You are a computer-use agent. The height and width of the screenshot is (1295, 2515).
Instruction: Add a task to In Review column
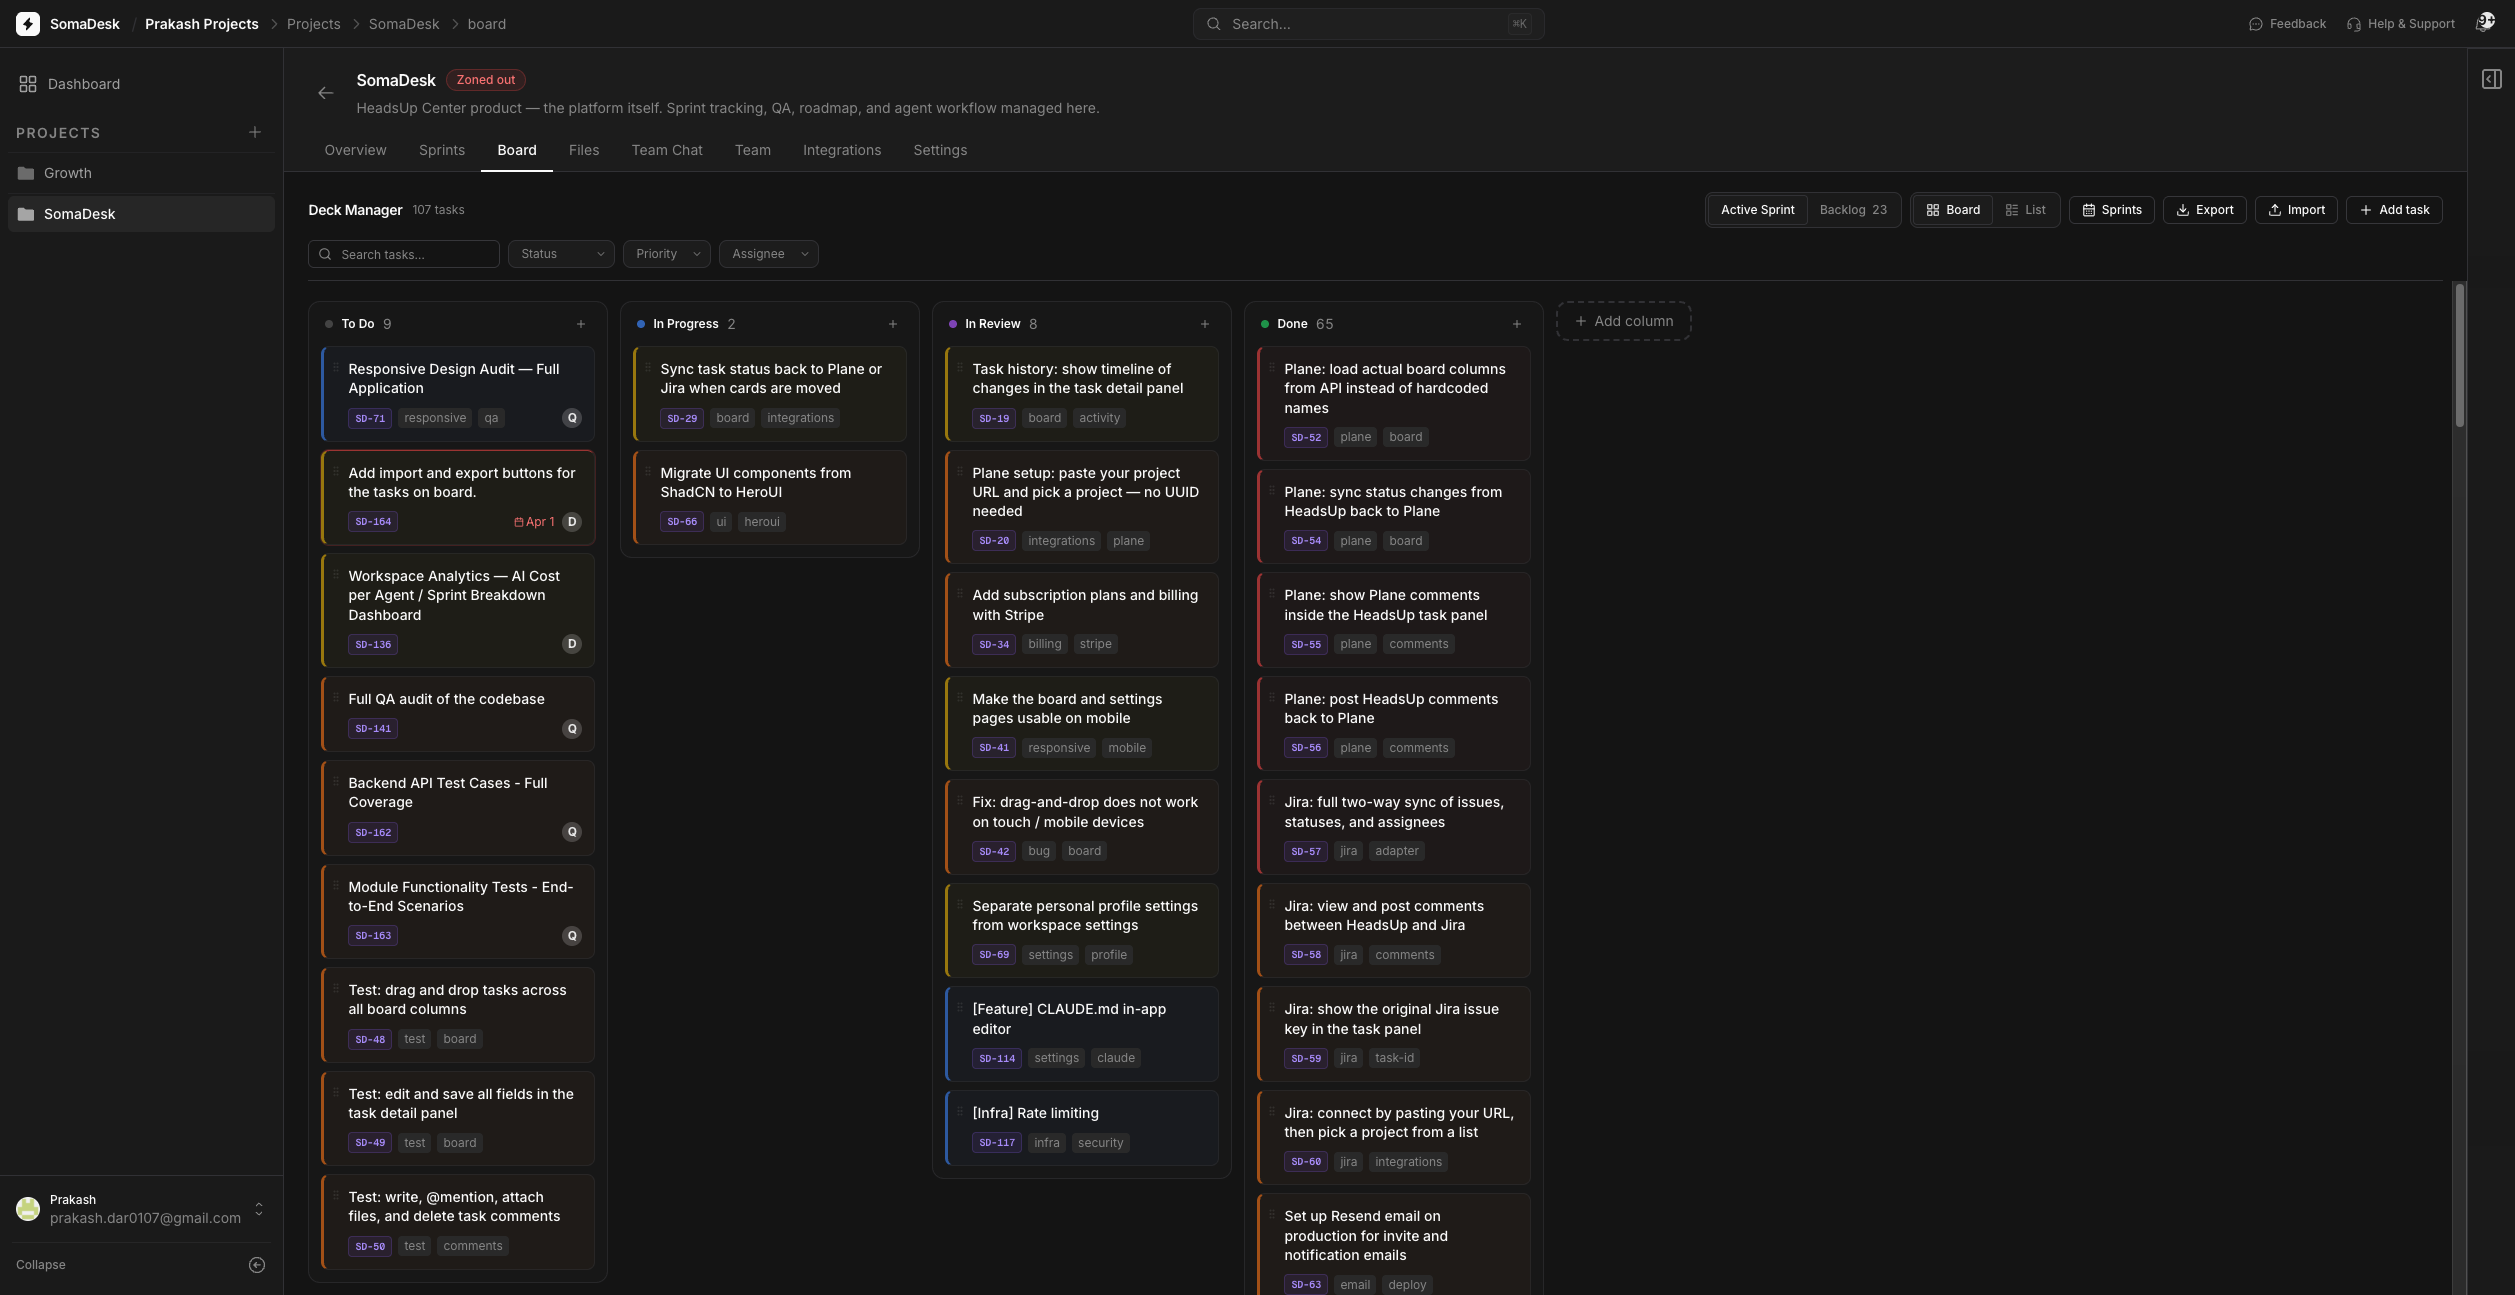click(x=1205, y=324)
